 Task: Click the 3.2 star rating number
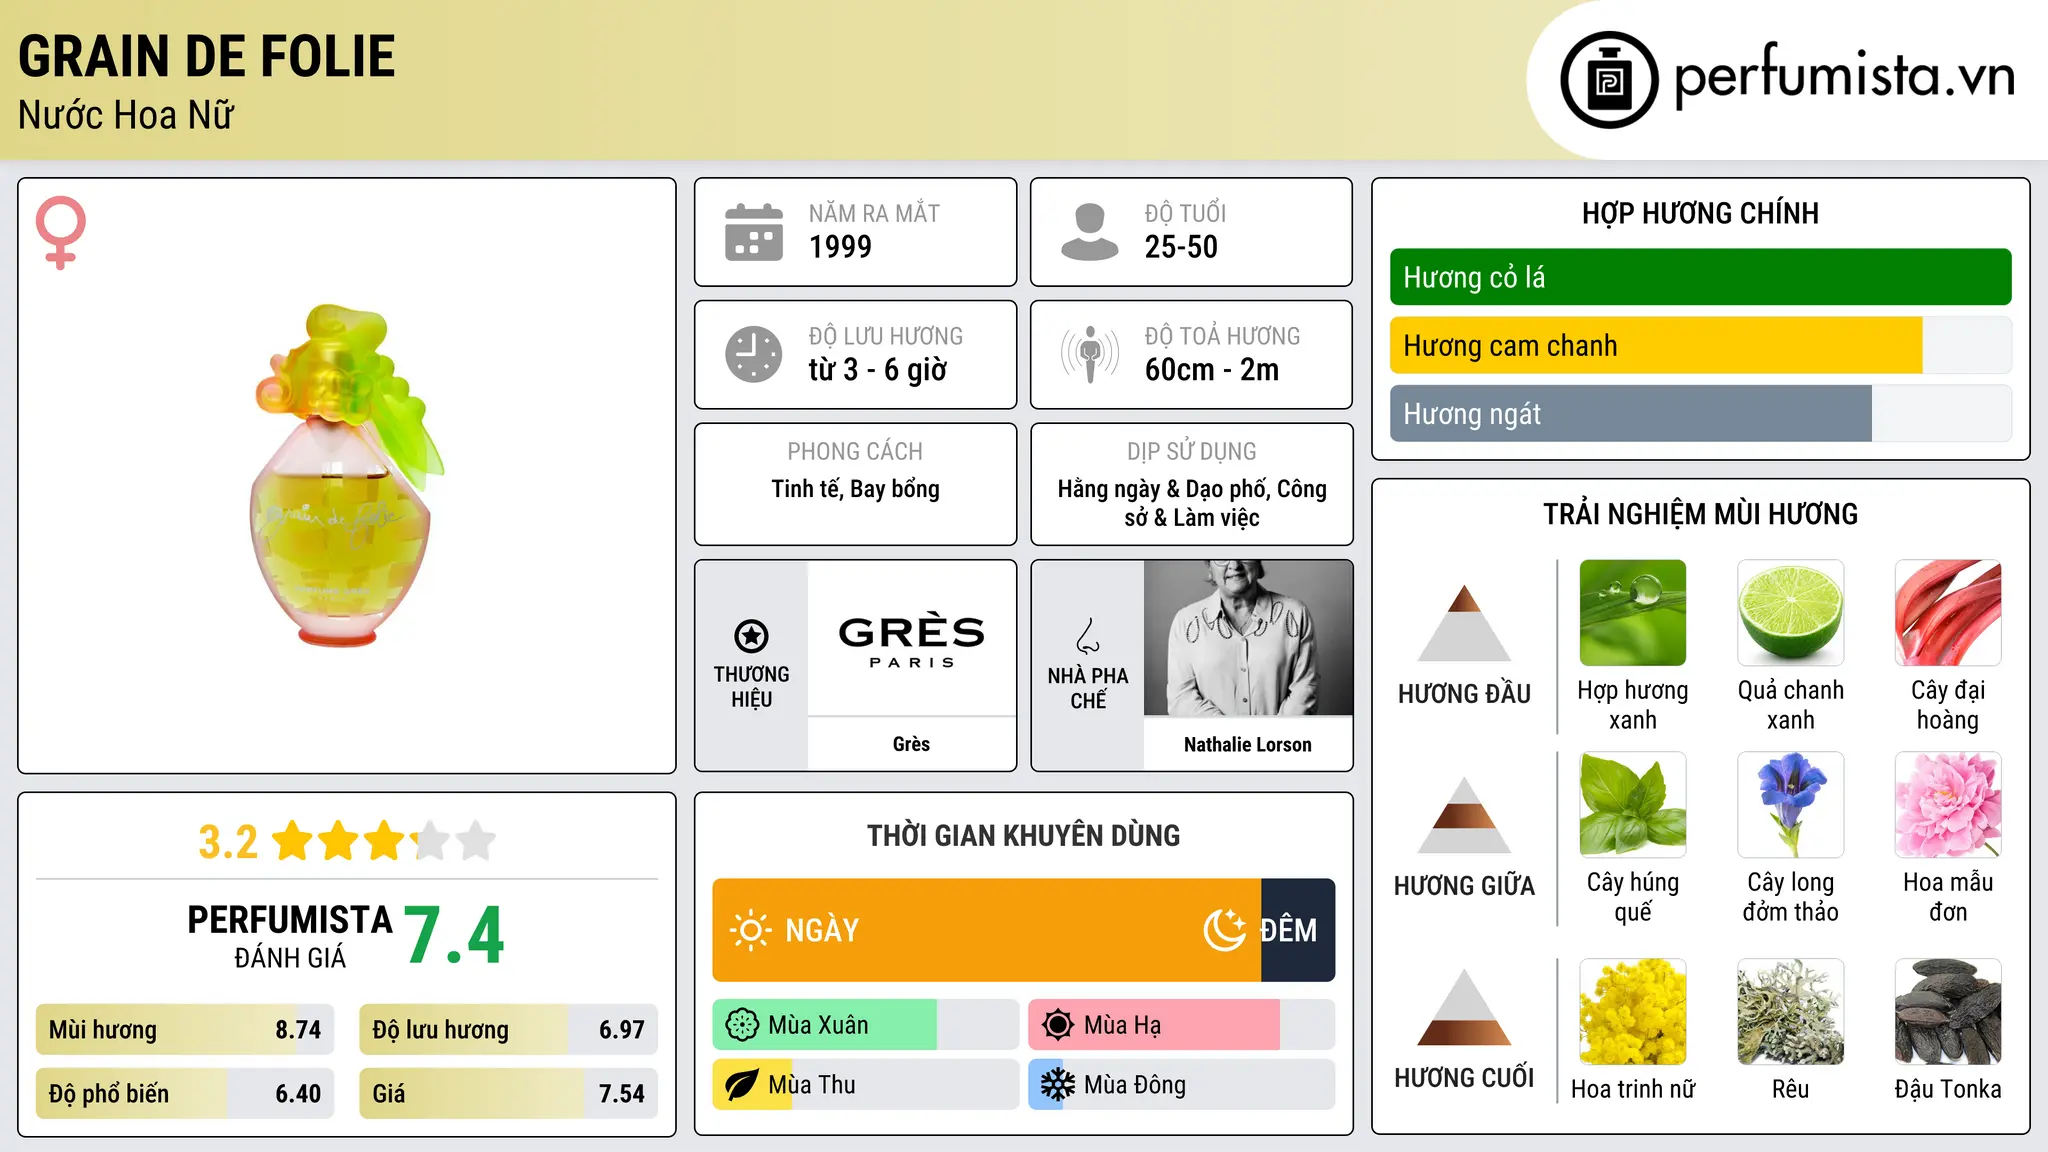(228, 842)
